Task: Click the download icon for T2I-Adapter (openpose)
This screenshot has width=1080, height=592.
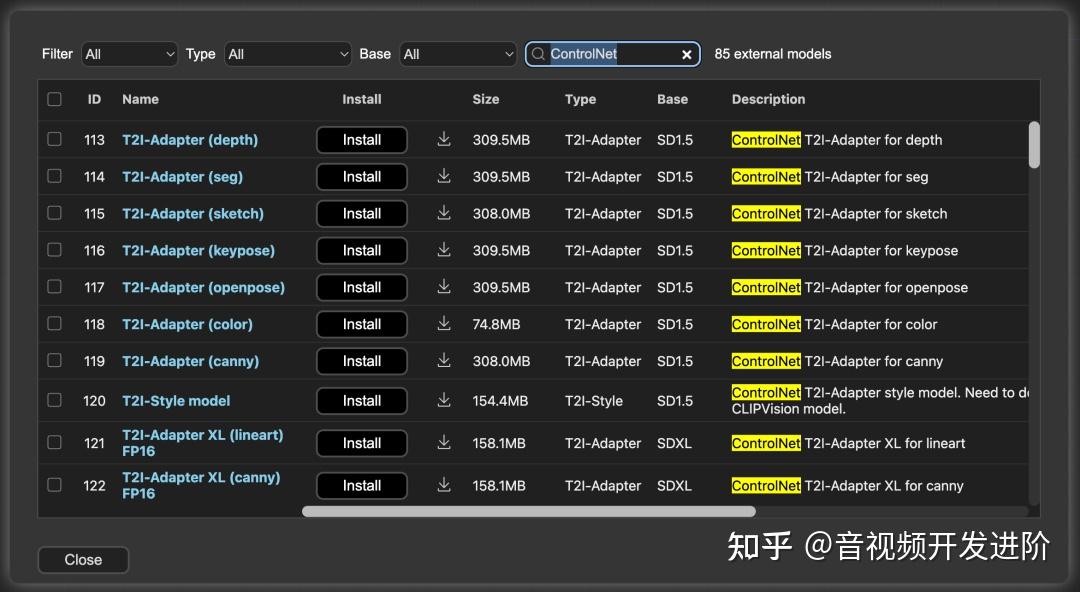Action: [x=443, y=287]
